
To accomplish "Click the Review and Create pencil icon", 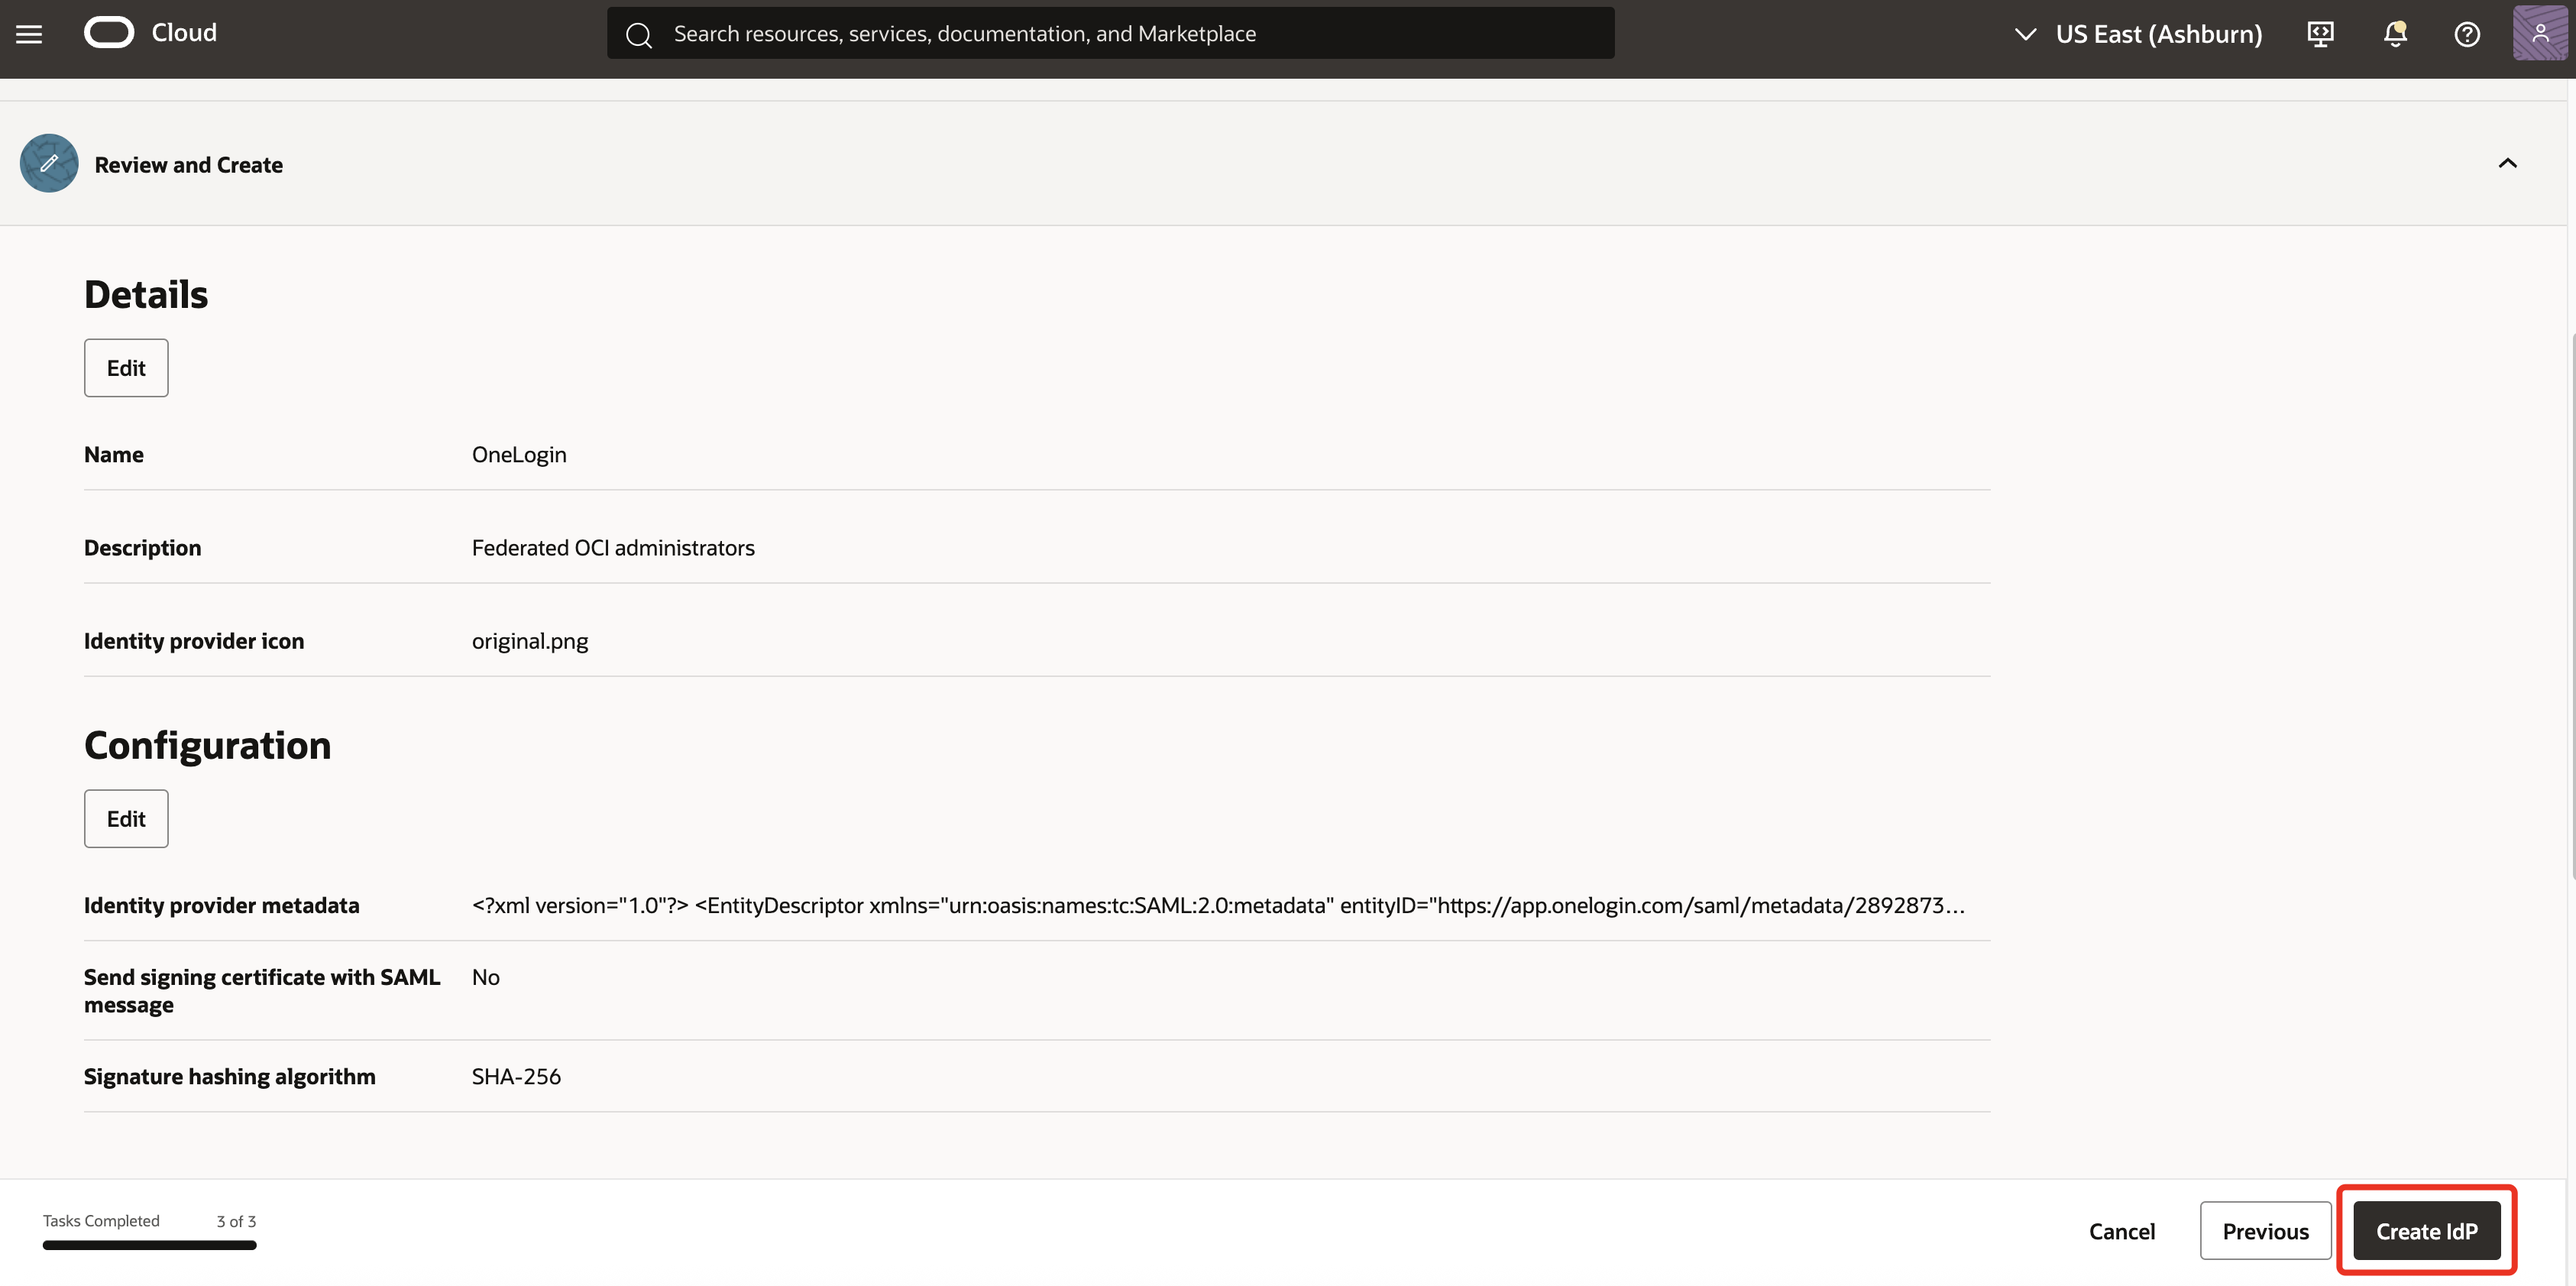I will 48,163.
